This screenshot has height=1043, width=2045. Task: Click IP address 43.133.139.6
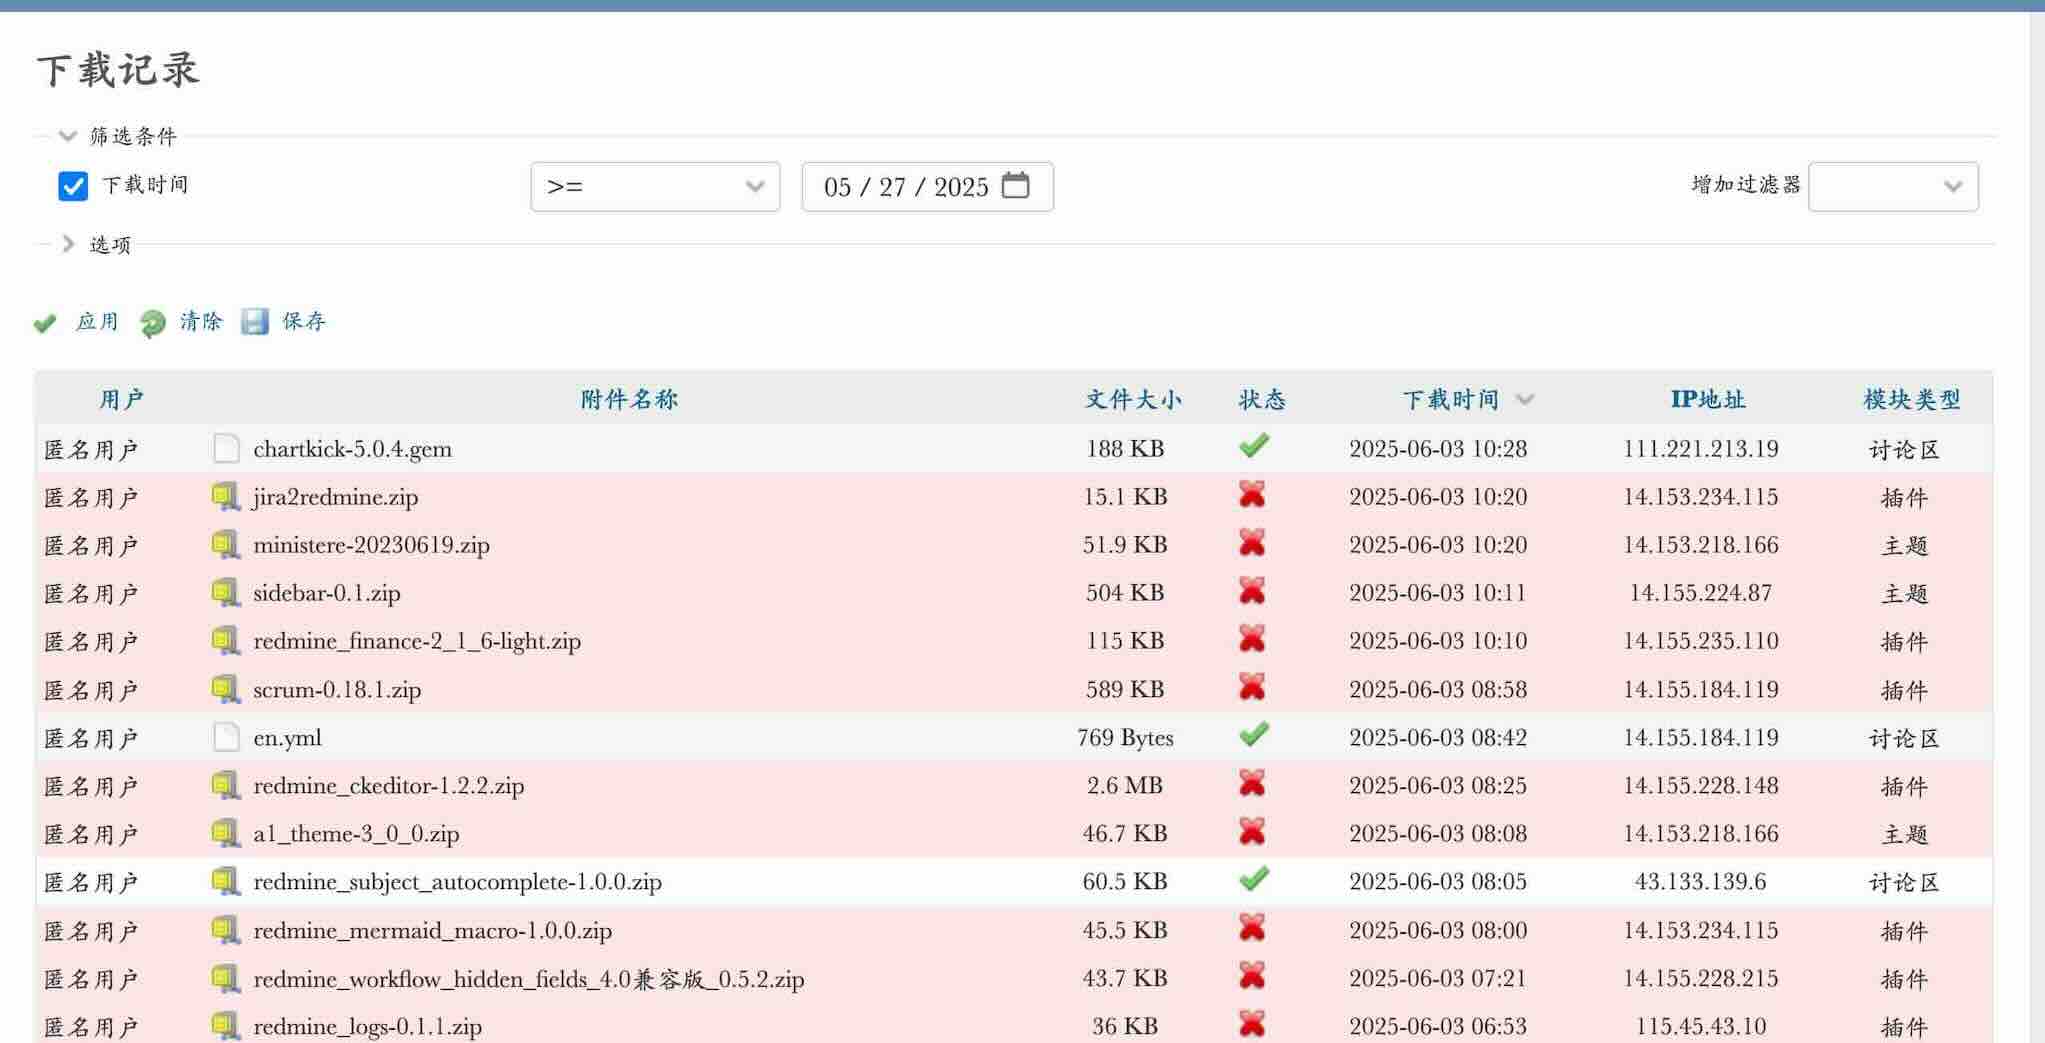click(1700, 882)
